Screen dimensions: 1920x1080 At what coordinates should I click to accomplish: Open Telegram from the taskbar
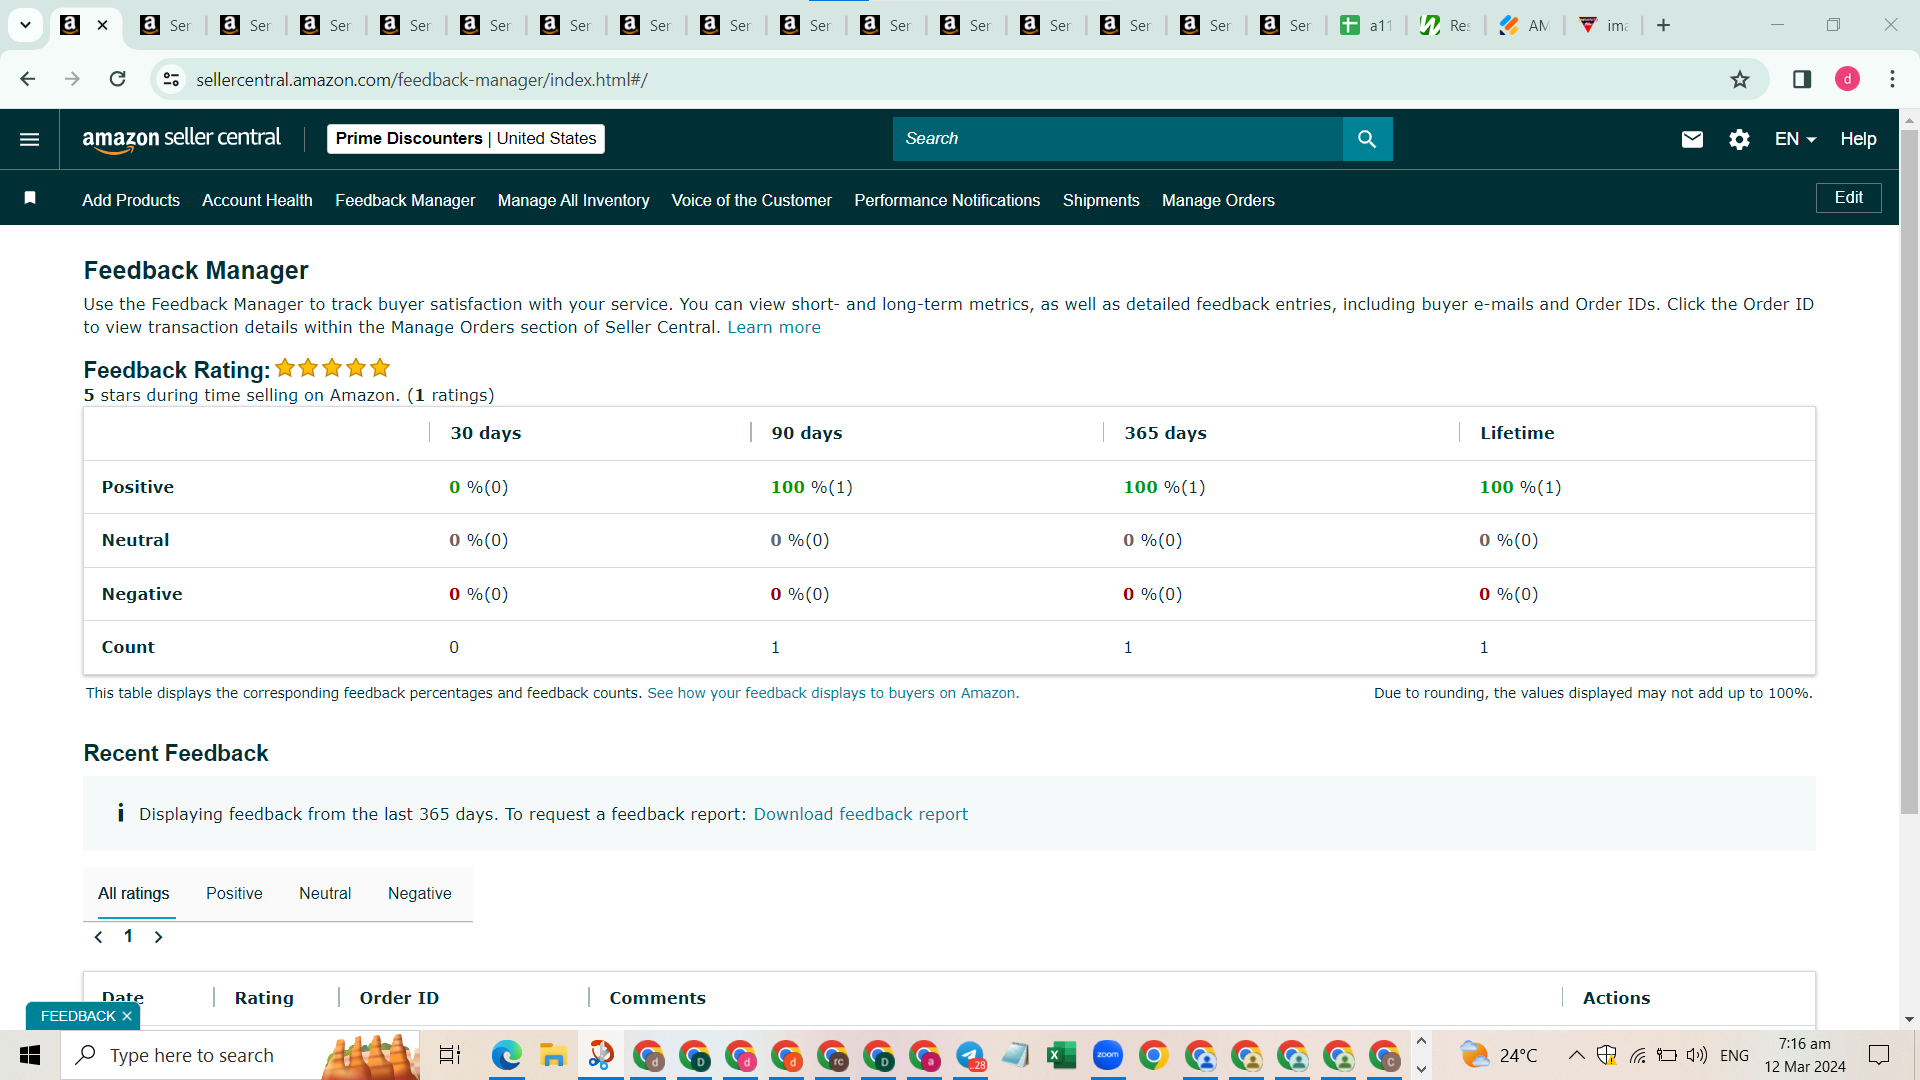[970, 1055]
